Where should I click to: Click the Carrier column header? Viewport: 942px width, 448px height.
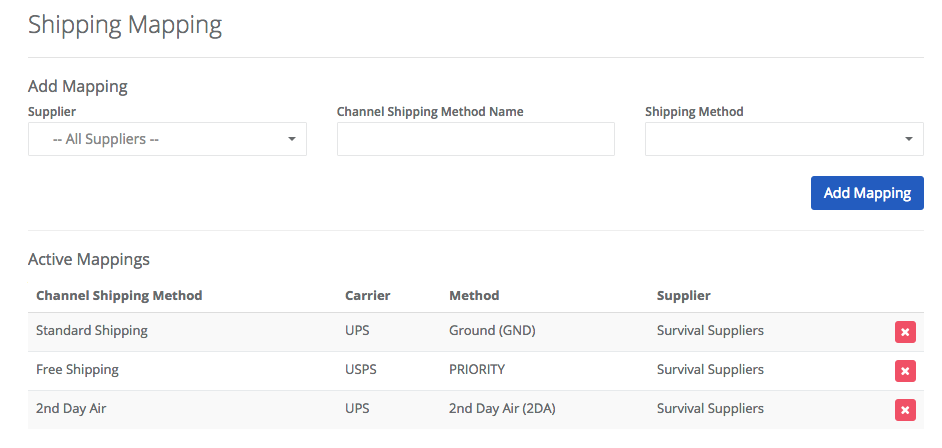click(368, 295)
